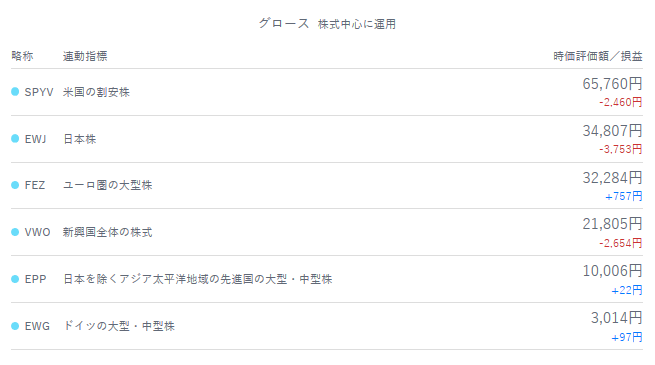Screen dimensions: 655x365
Task: Select the 65,760円 valuation amount
Action: point(612,84)
